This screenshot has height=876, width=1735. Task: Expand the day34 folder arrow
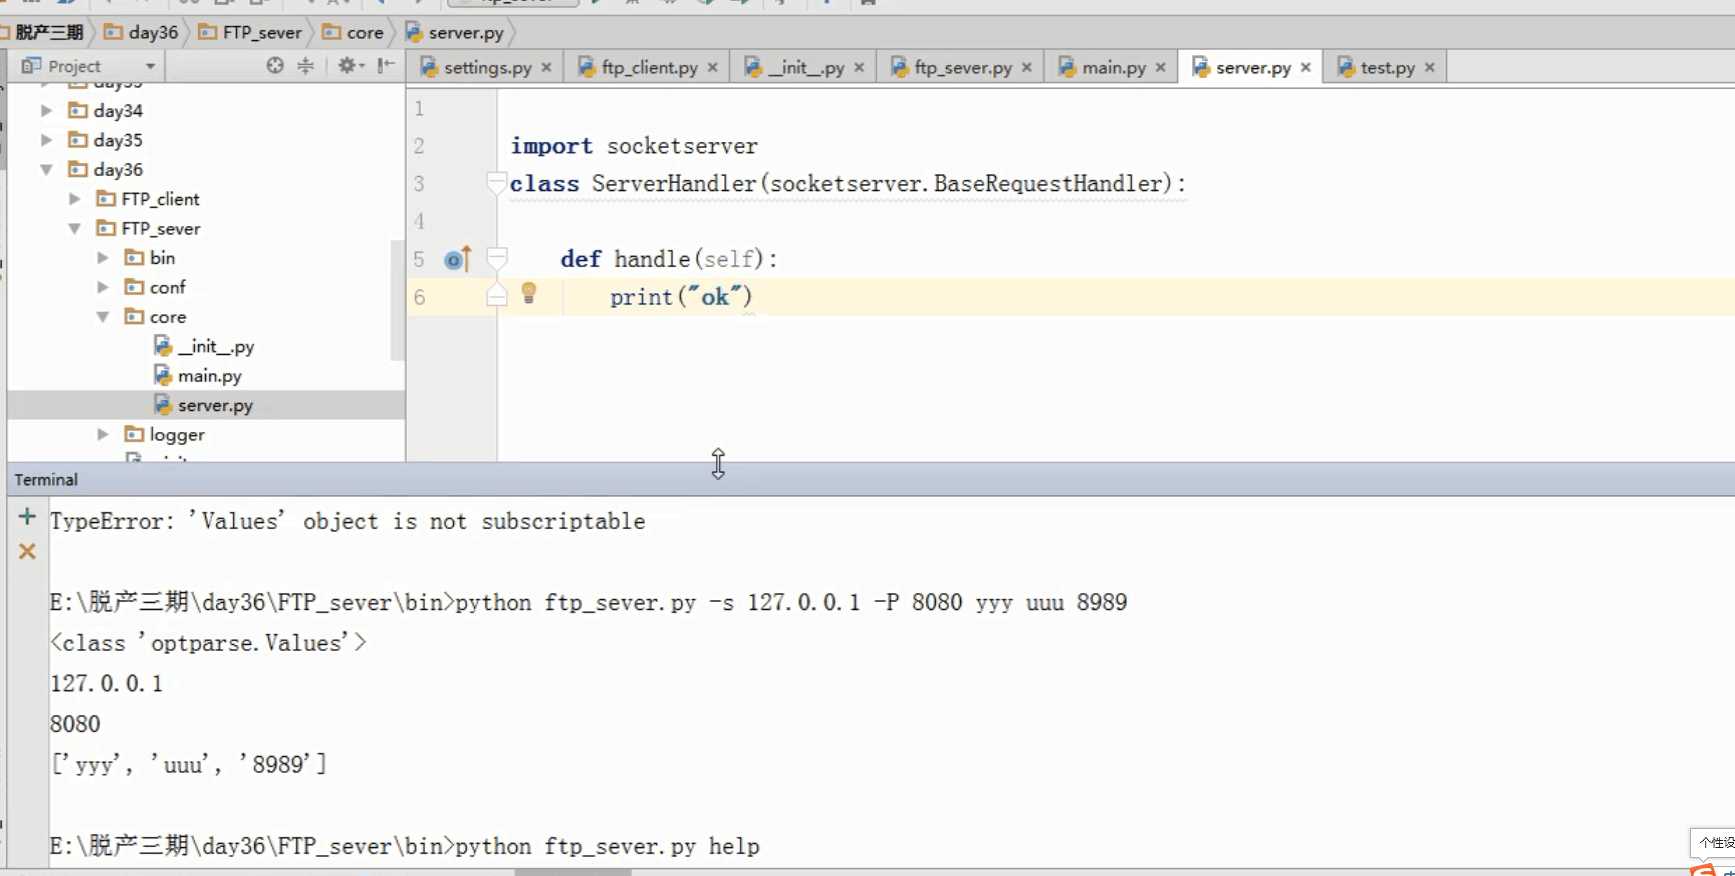(x=46, y=110)
